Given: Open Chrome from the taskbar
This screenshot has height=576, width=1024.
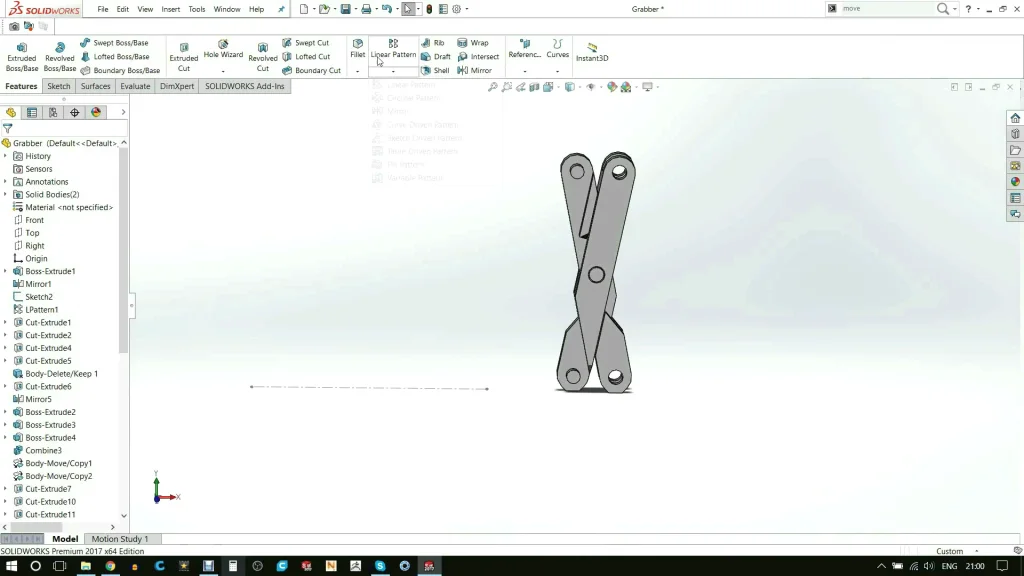Looking at the screenshot, I should click(110, 566).
